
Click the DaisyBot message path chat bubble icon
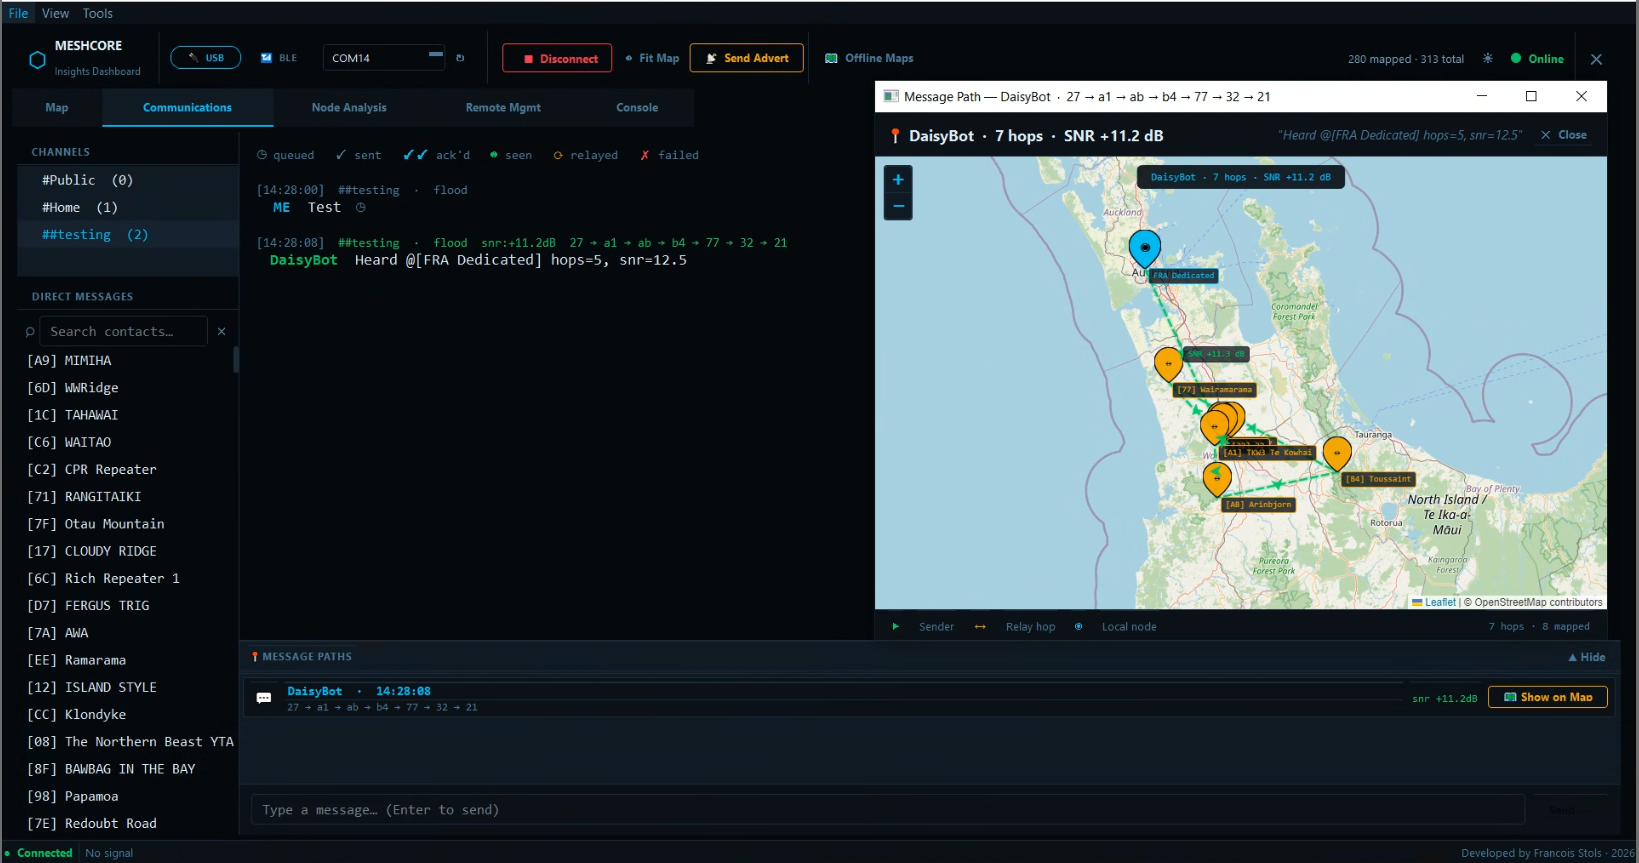coord(264,698)
